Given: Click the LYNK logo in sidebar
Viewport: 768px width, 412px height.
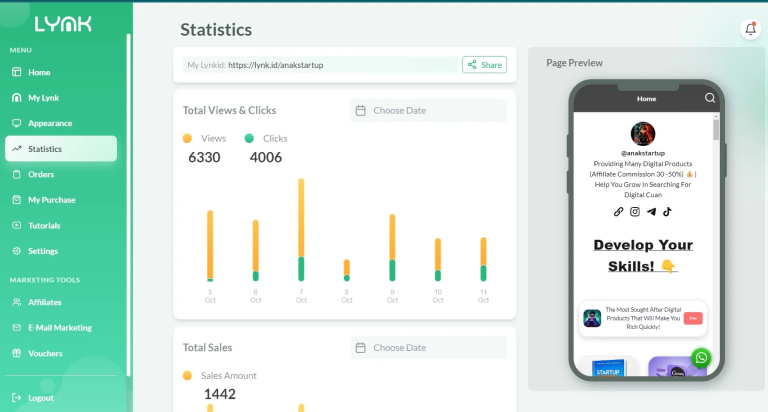Looking at the screenshot, I should [63, 24].
